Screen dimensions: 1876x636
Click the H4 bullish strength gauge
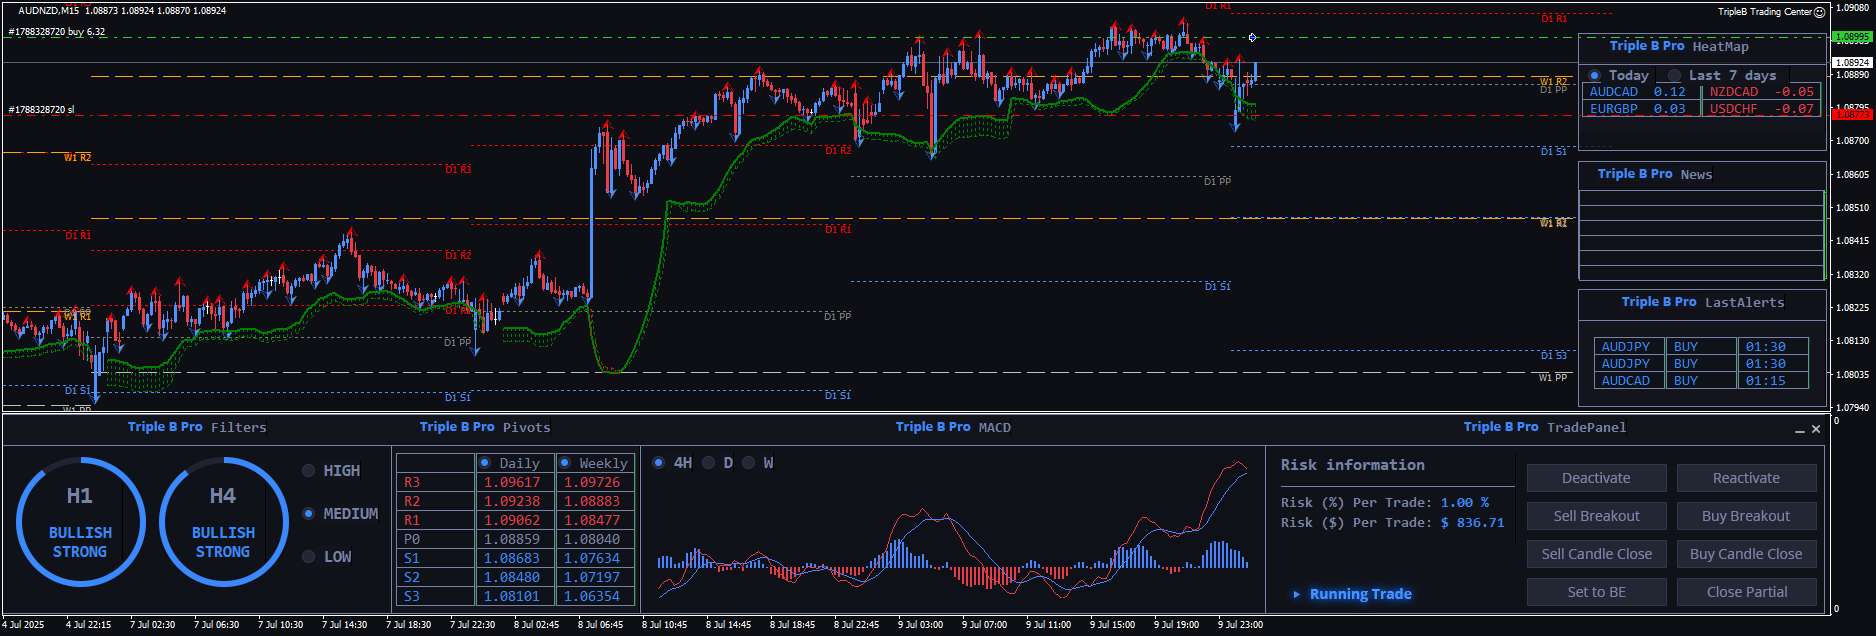pos(223,521)
